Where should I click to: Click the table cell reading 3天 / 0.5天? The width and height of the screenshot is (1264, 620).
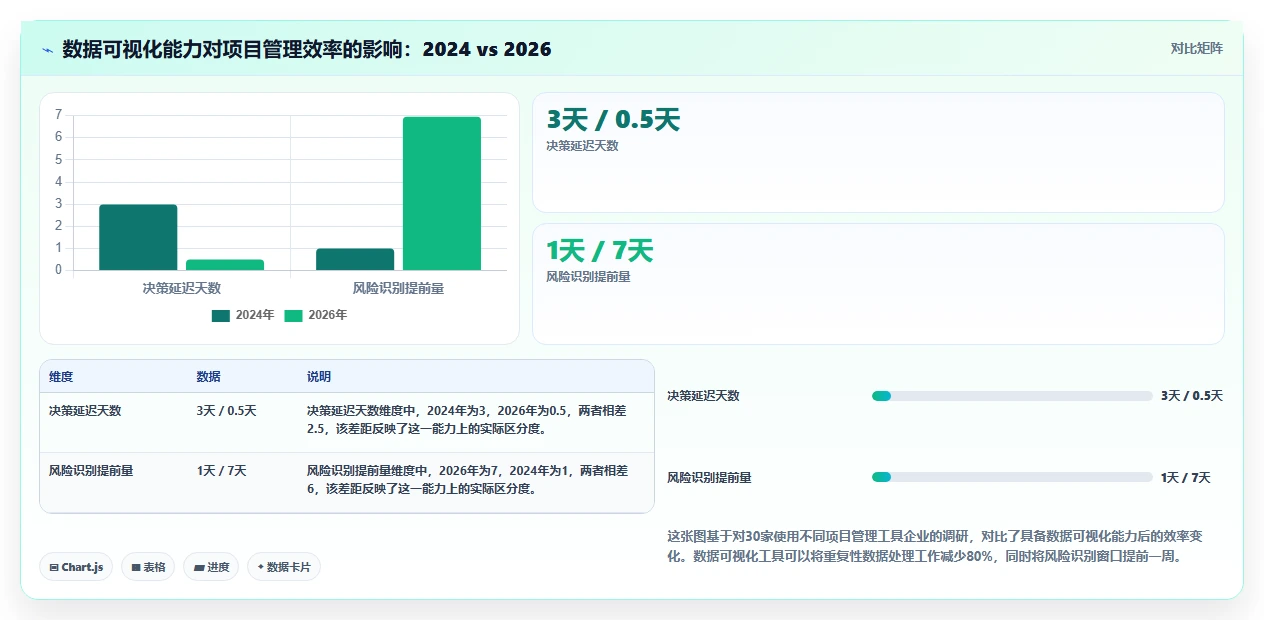227,411
